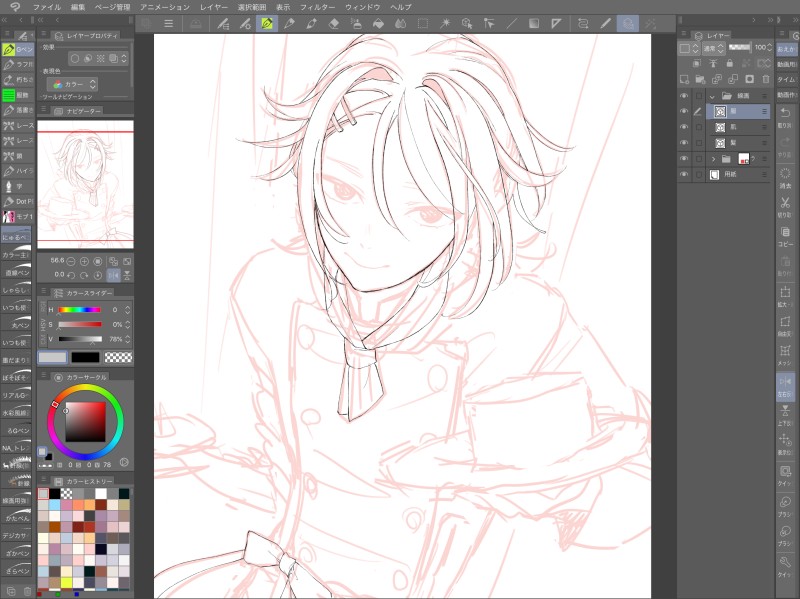Click the Clip Studio logo icon
Screen dimensions: 800x599
tap(15, 7)
